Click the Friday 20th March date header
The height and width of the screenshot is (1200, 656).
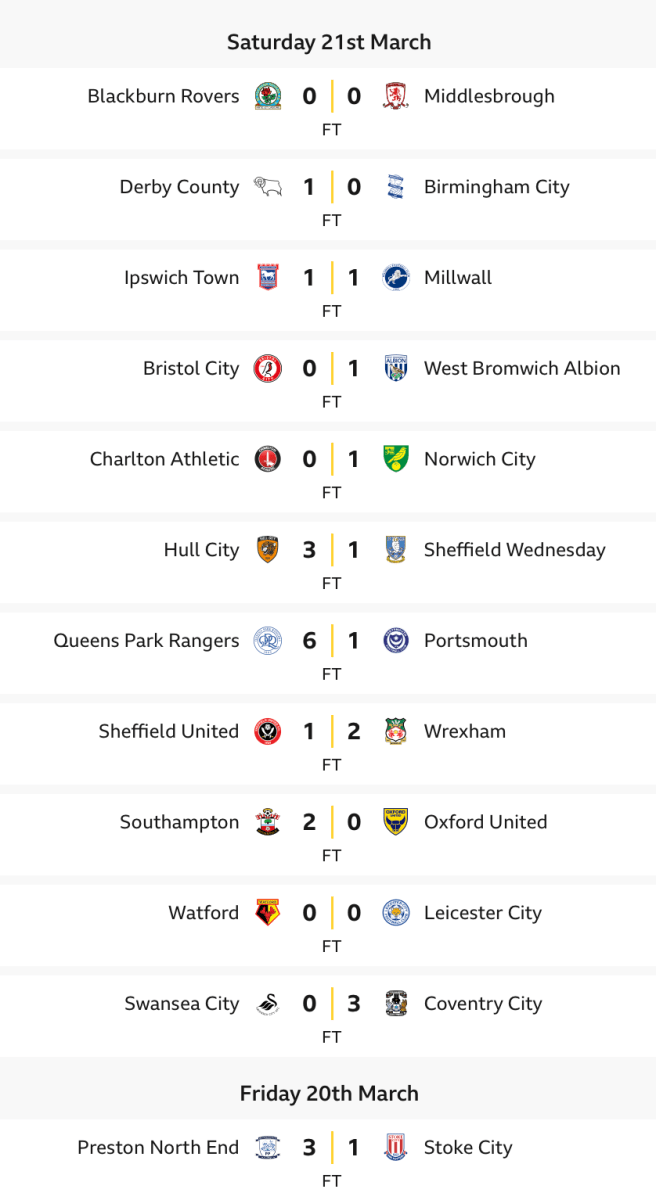point(329,1093)
